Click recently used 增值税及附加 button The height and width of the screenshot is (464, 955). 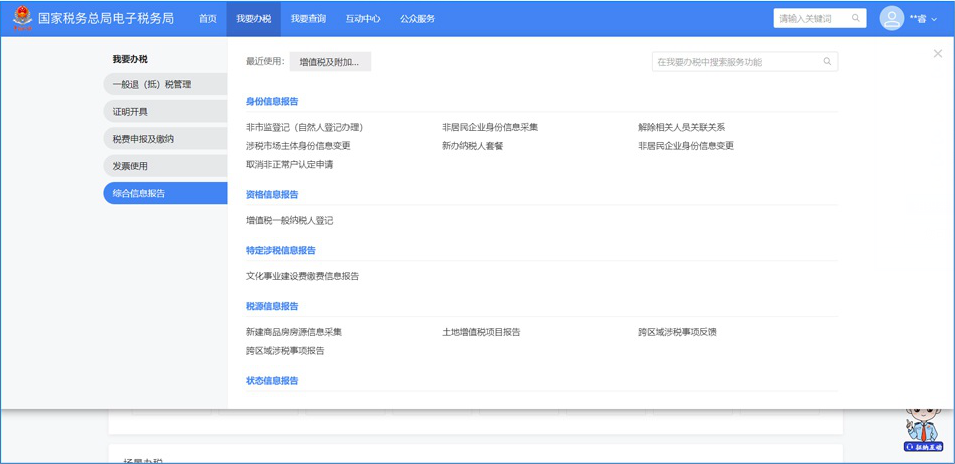pos(330,62)
